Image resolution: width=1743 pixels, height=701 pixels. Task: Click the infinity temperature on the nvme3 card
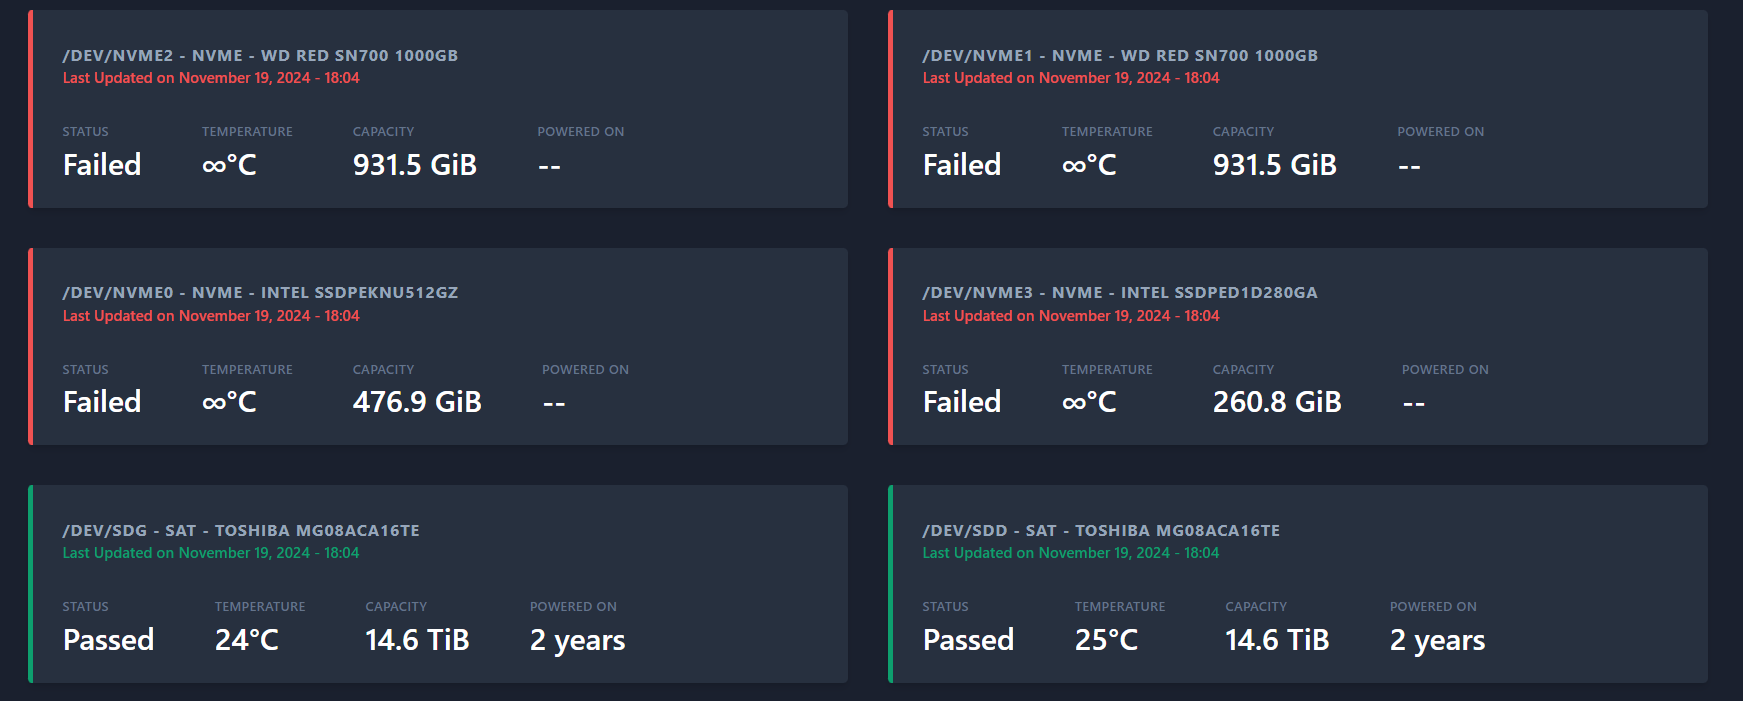pyautogui.click(x=1089, y=402)
